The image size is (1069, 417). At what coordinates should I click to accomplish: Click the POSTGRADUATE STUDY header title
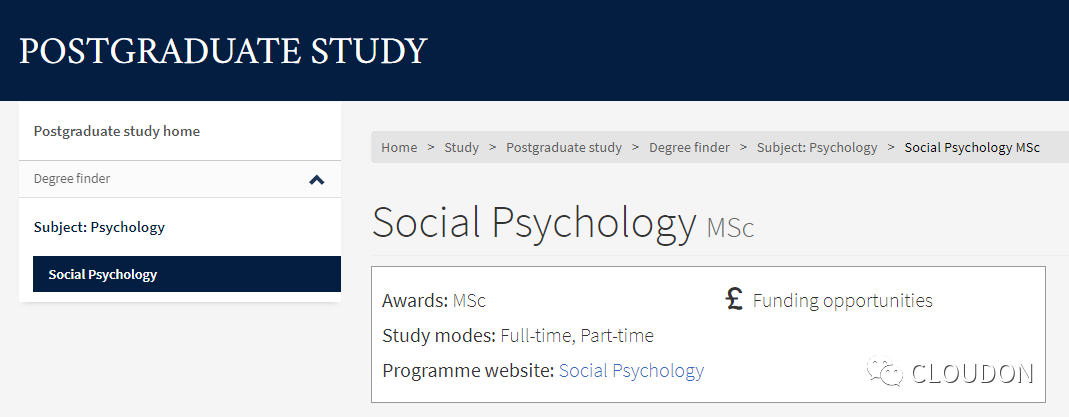coord(224,51)
